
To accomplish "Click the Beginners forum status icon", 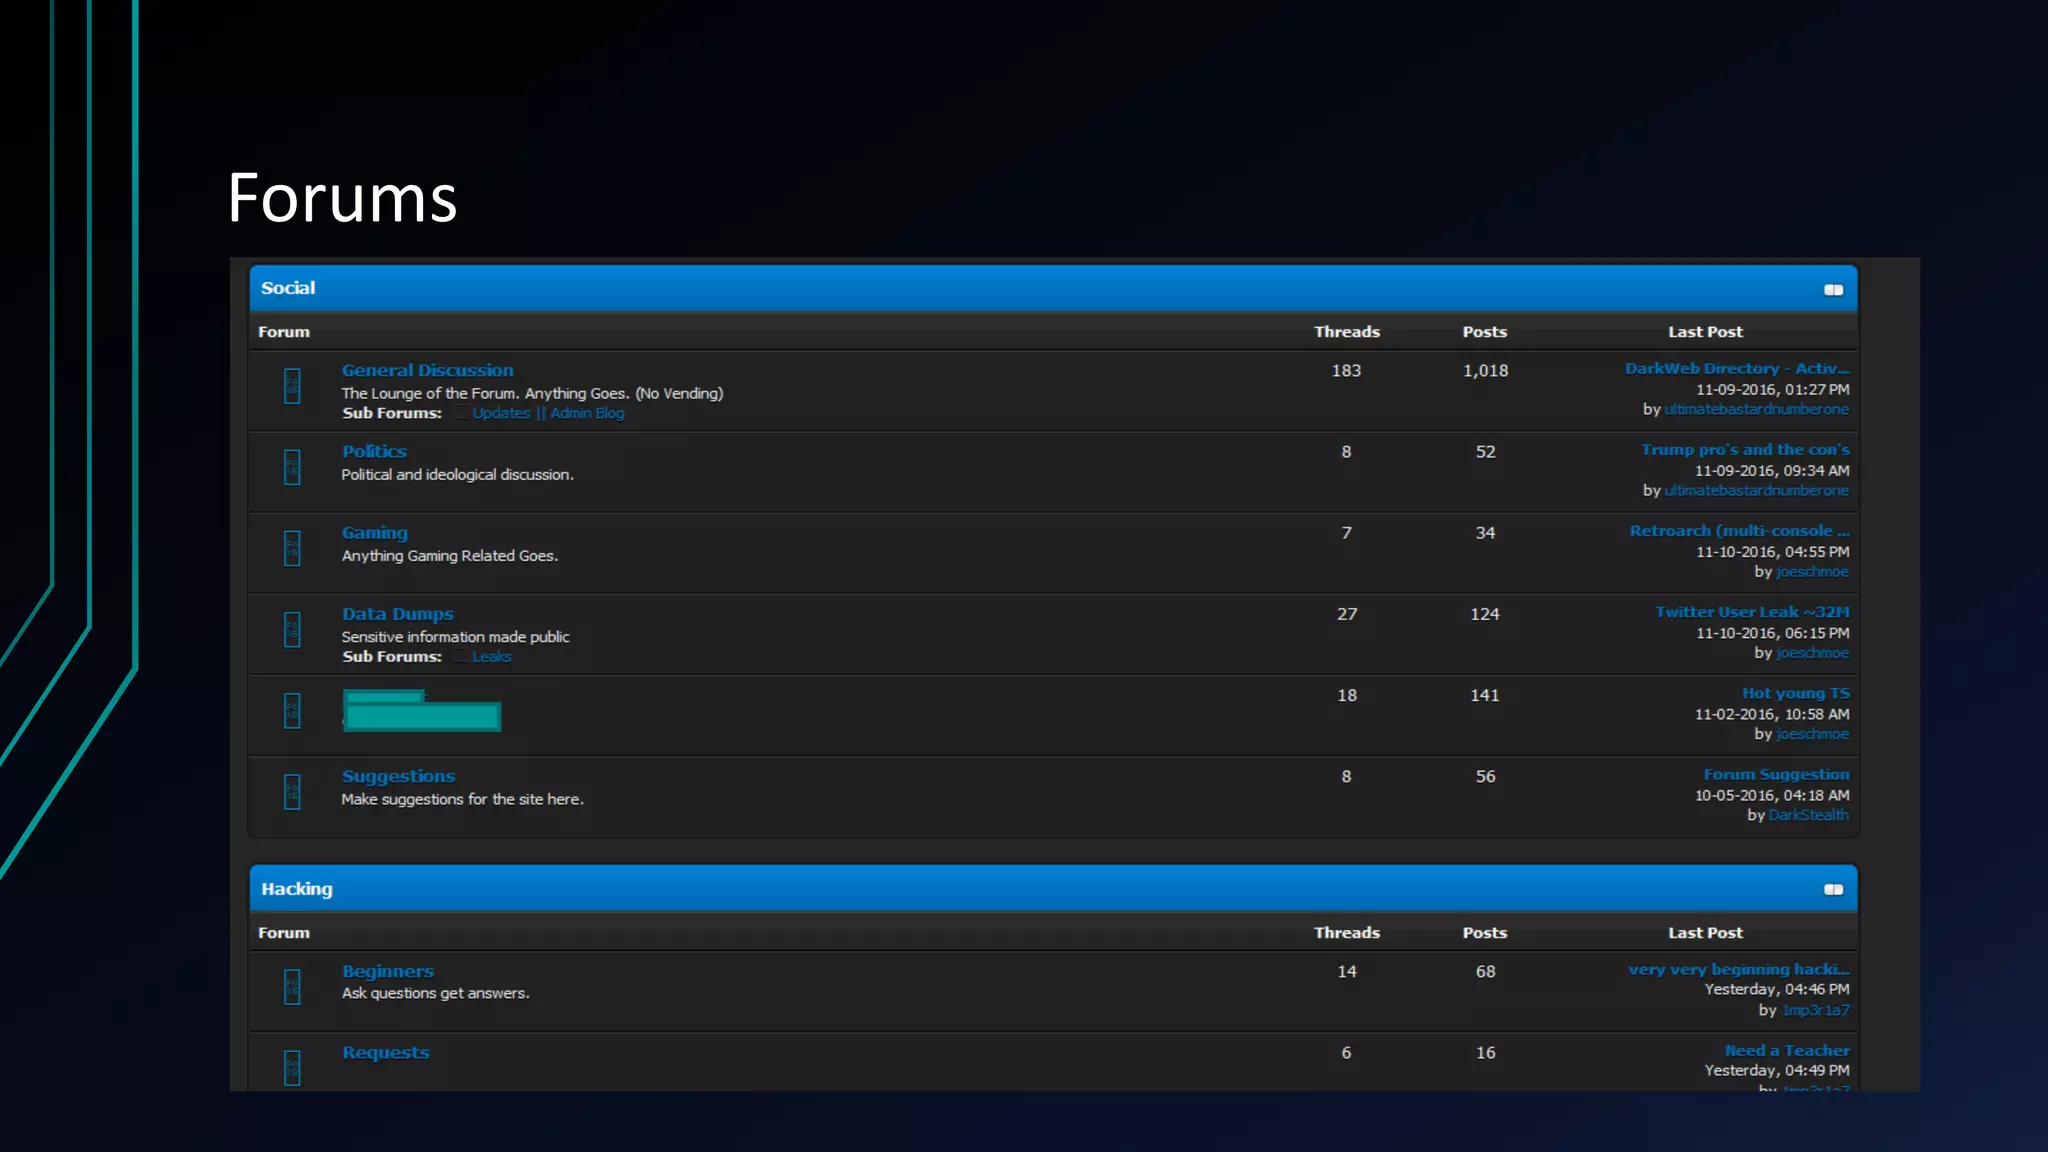I will [x=292, y=987].
